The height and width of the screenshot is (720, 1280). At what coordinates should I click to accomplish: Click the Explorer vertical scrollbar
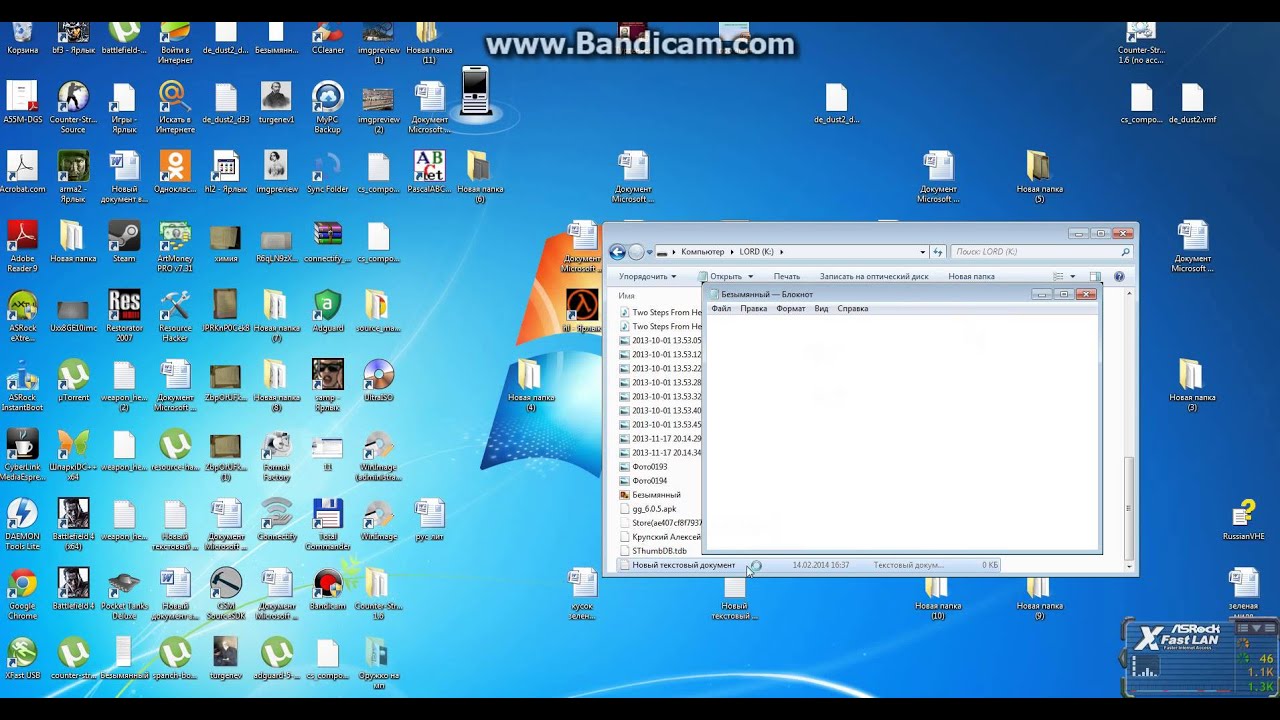[x=1130, y=430]
